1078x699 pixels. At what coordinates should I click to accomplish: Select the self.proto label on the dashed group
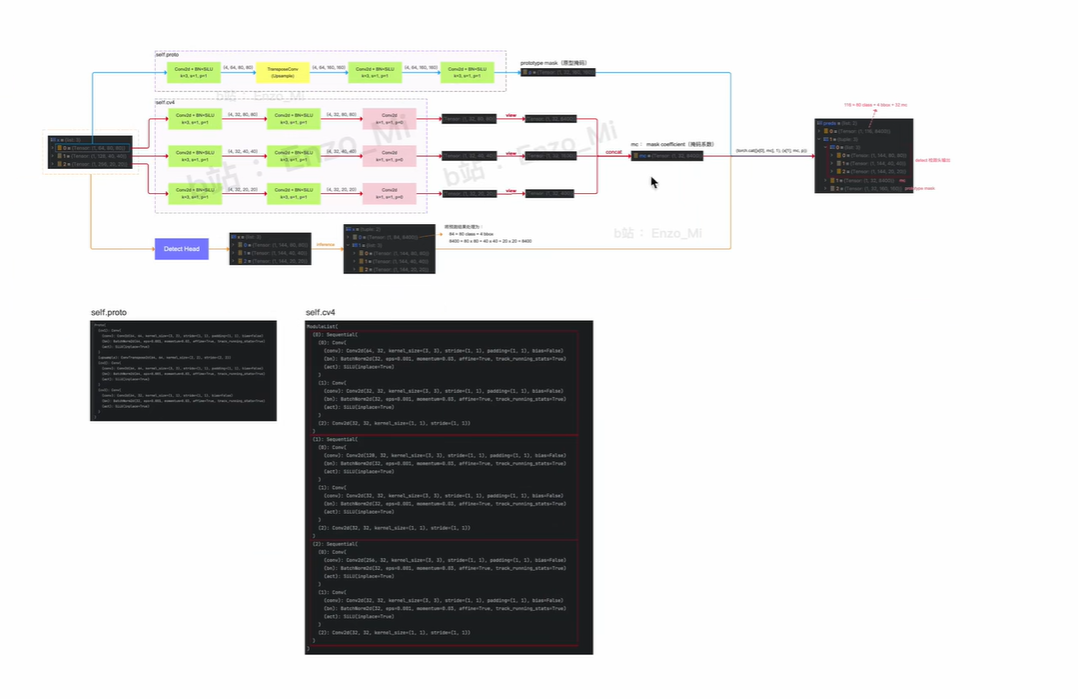click(x=167, y=54)
